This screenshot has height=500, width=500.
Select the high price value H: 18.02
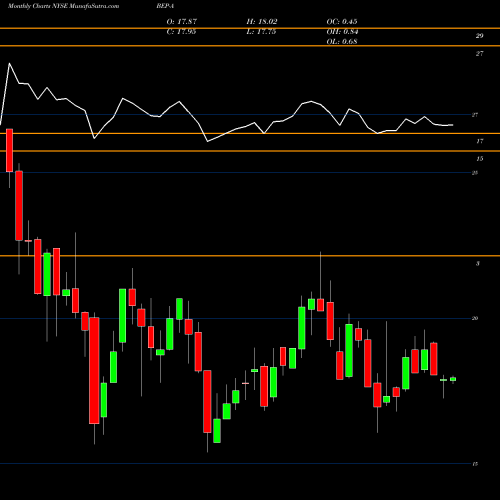[x=262, y=22]
